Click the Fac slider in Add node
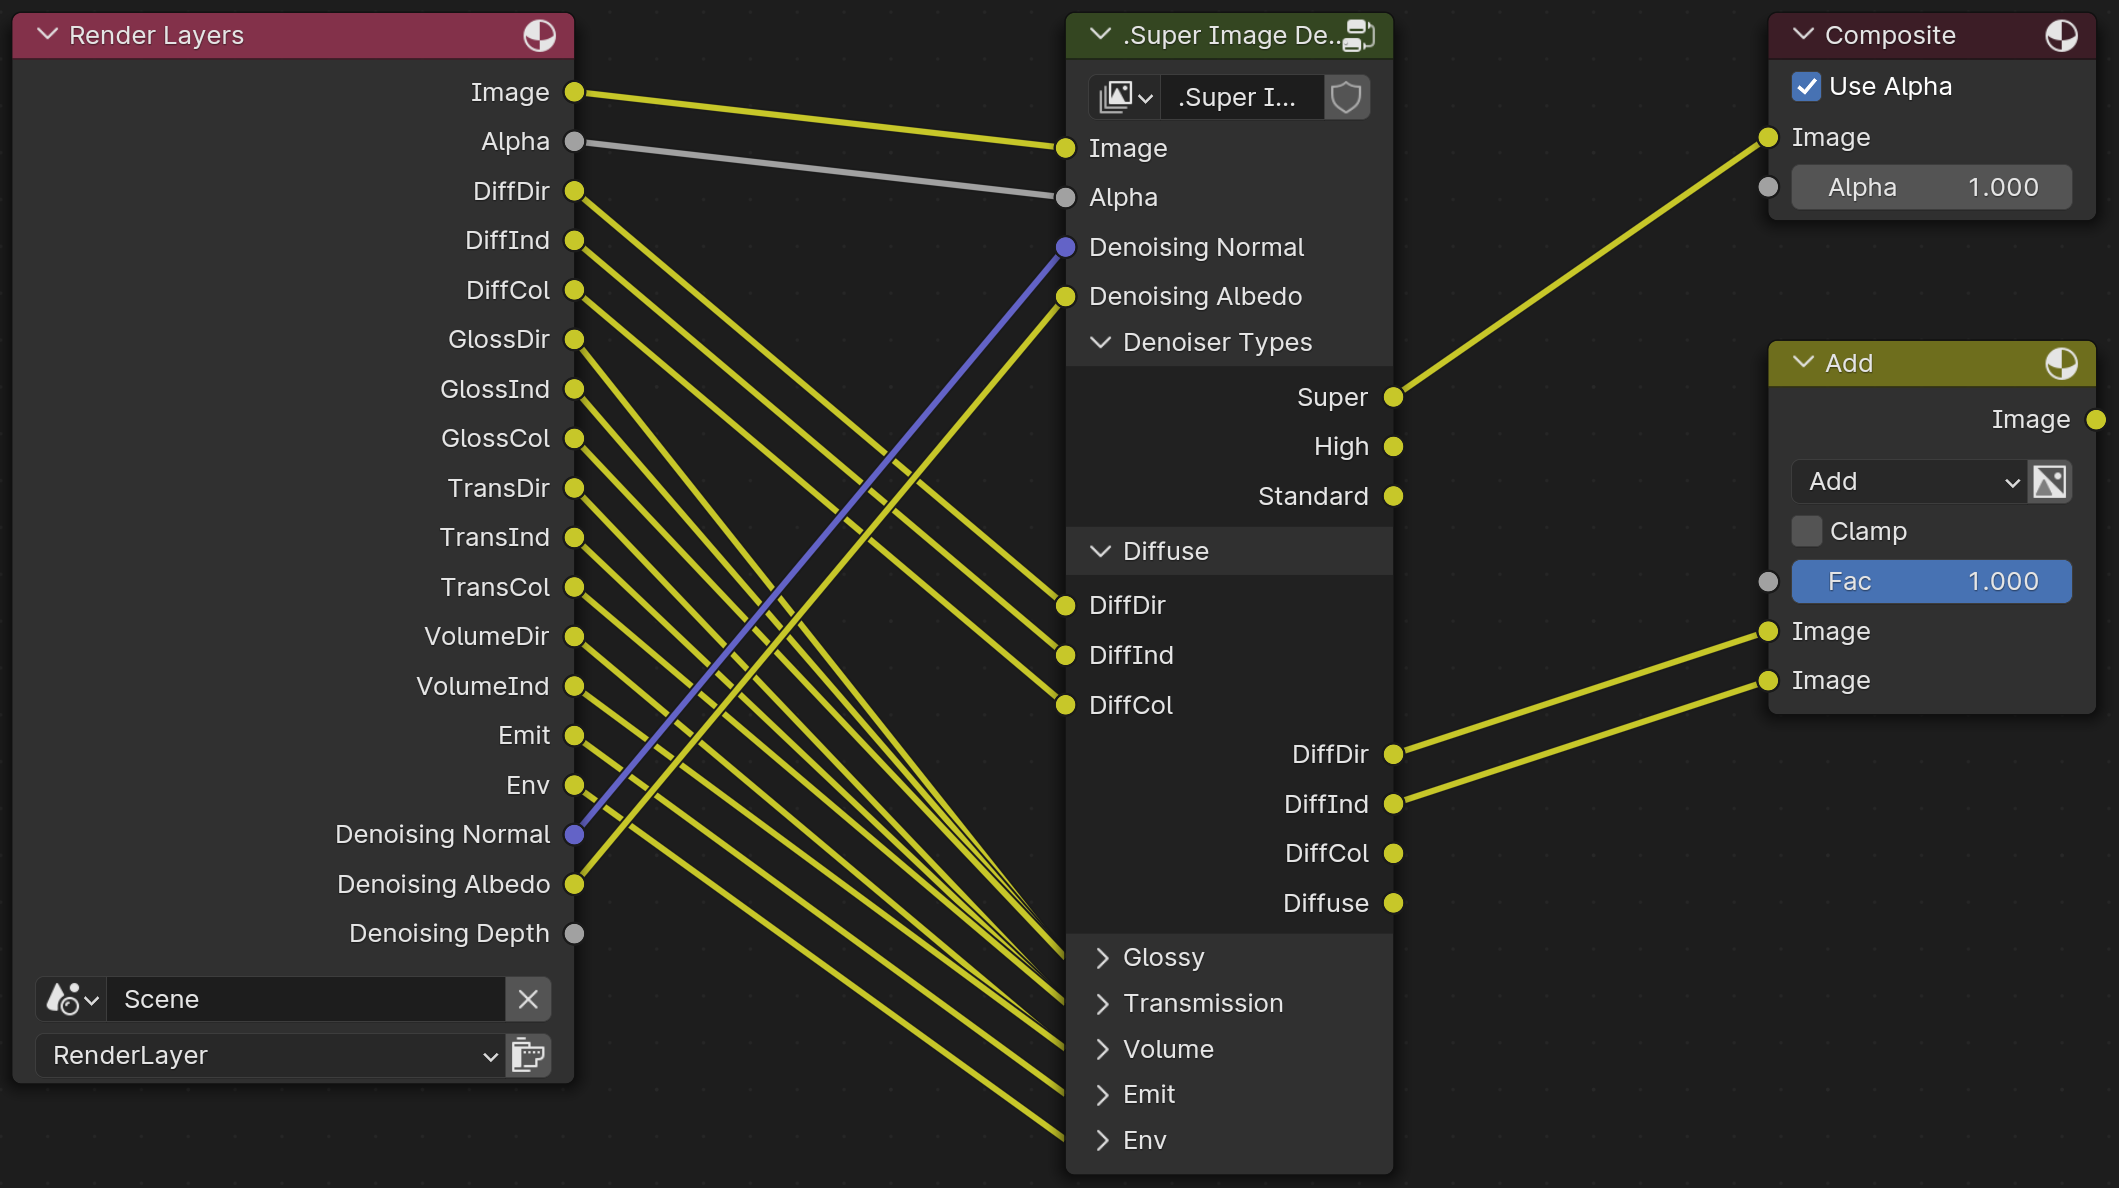 [1930, 582]
